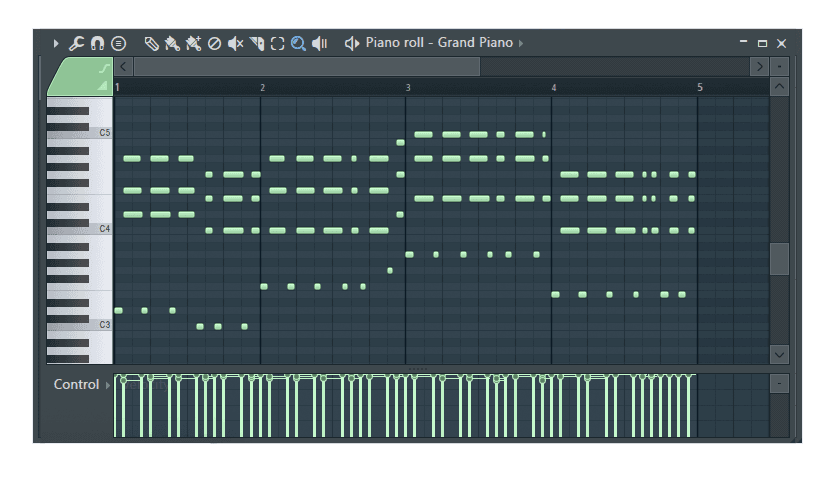Toggle the magnet snap icon
The width and height of the screenshot is (836, 484).
(97, 43)
